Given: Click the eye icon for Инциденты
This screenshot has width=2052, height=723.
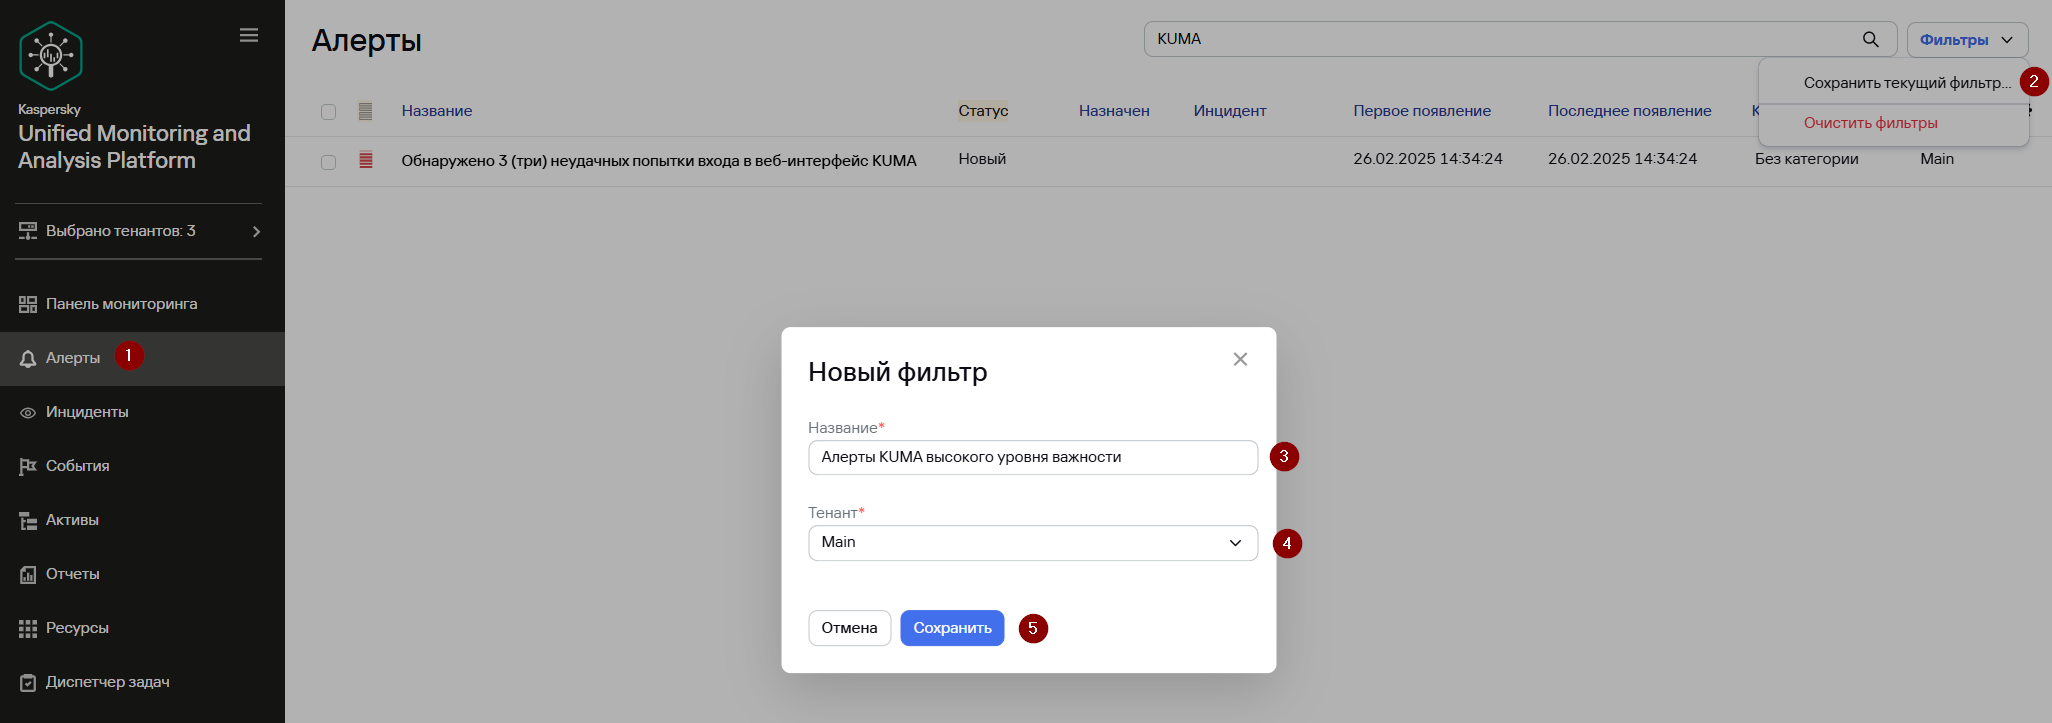Looking at the screenshot, I should (x=28, y=412).
